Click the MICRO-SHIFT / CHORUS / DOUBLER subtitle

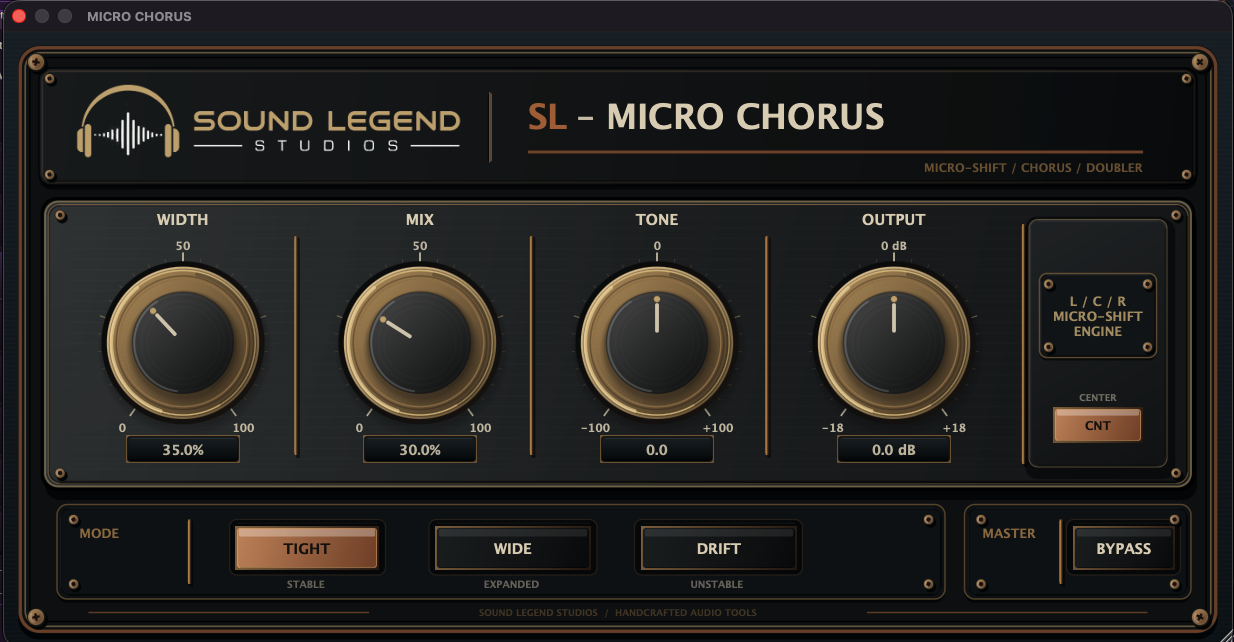tap(1033, 168)
